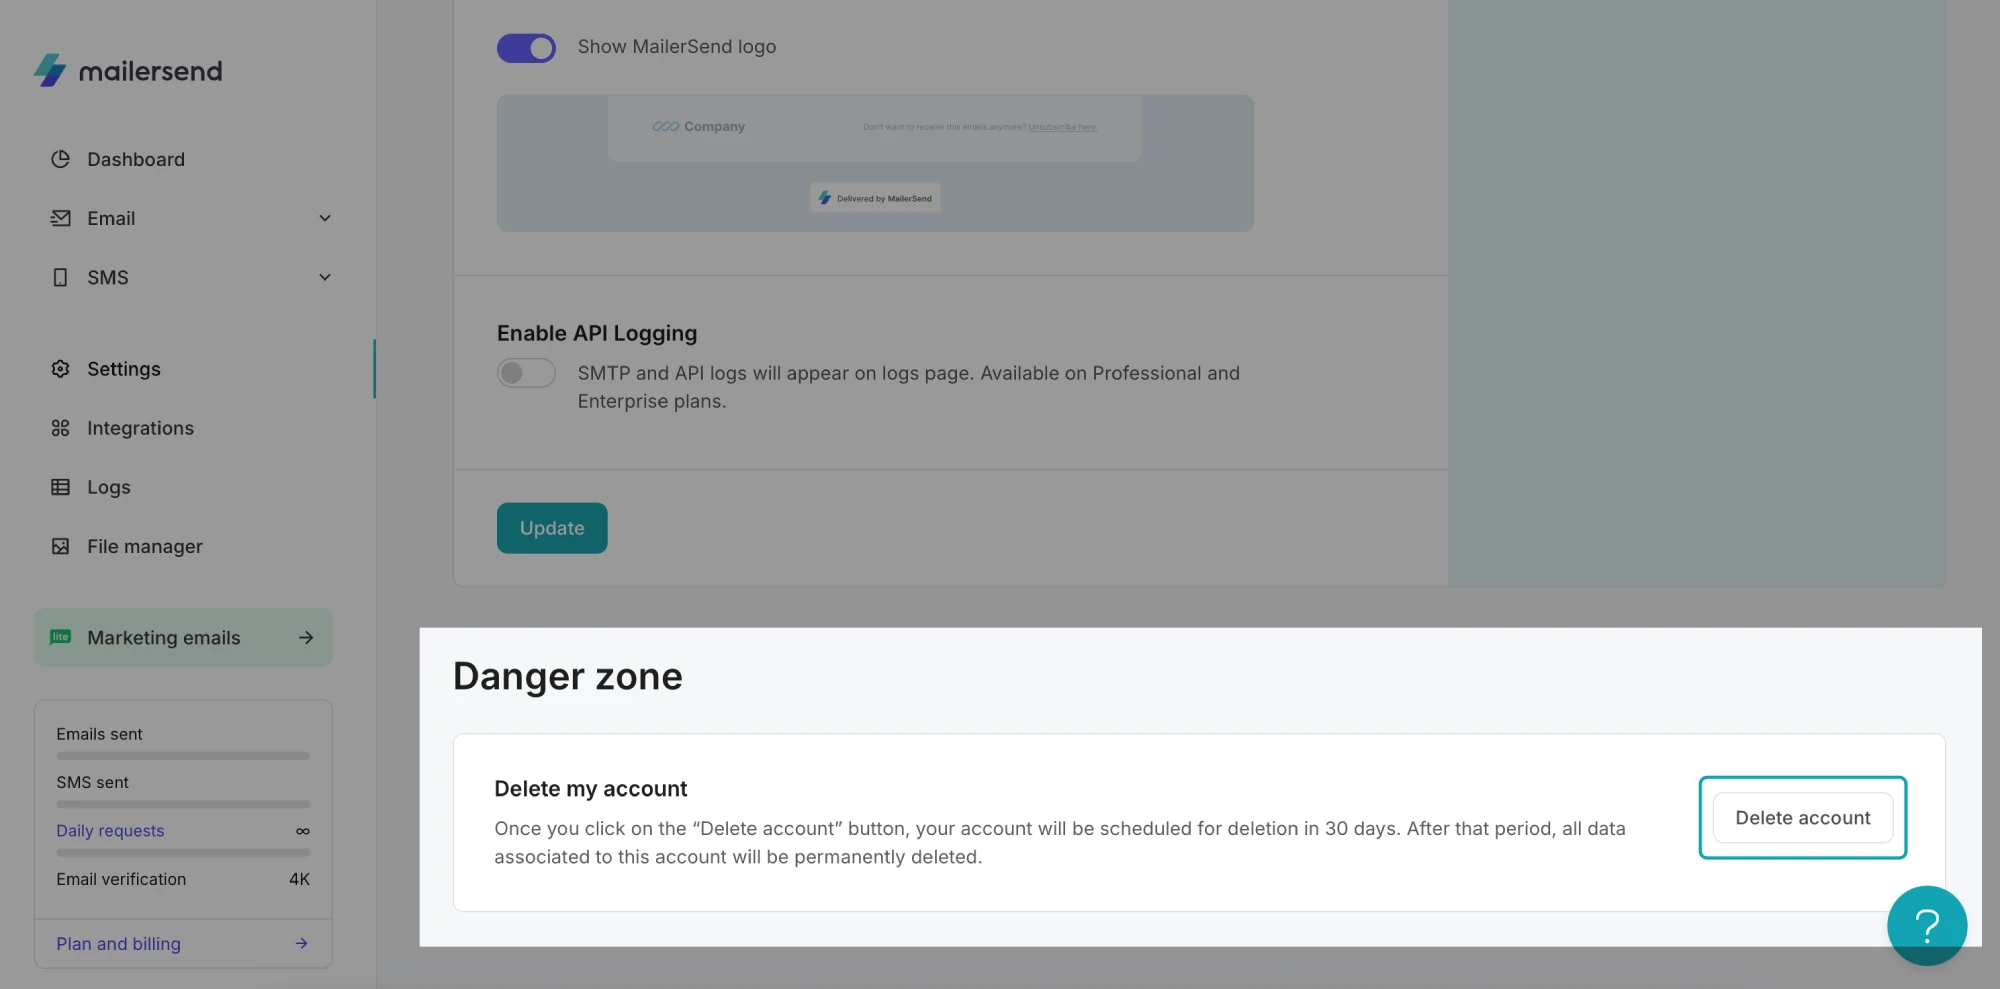Click the Integrations icon in sidebar

click(x=61, y=428)
